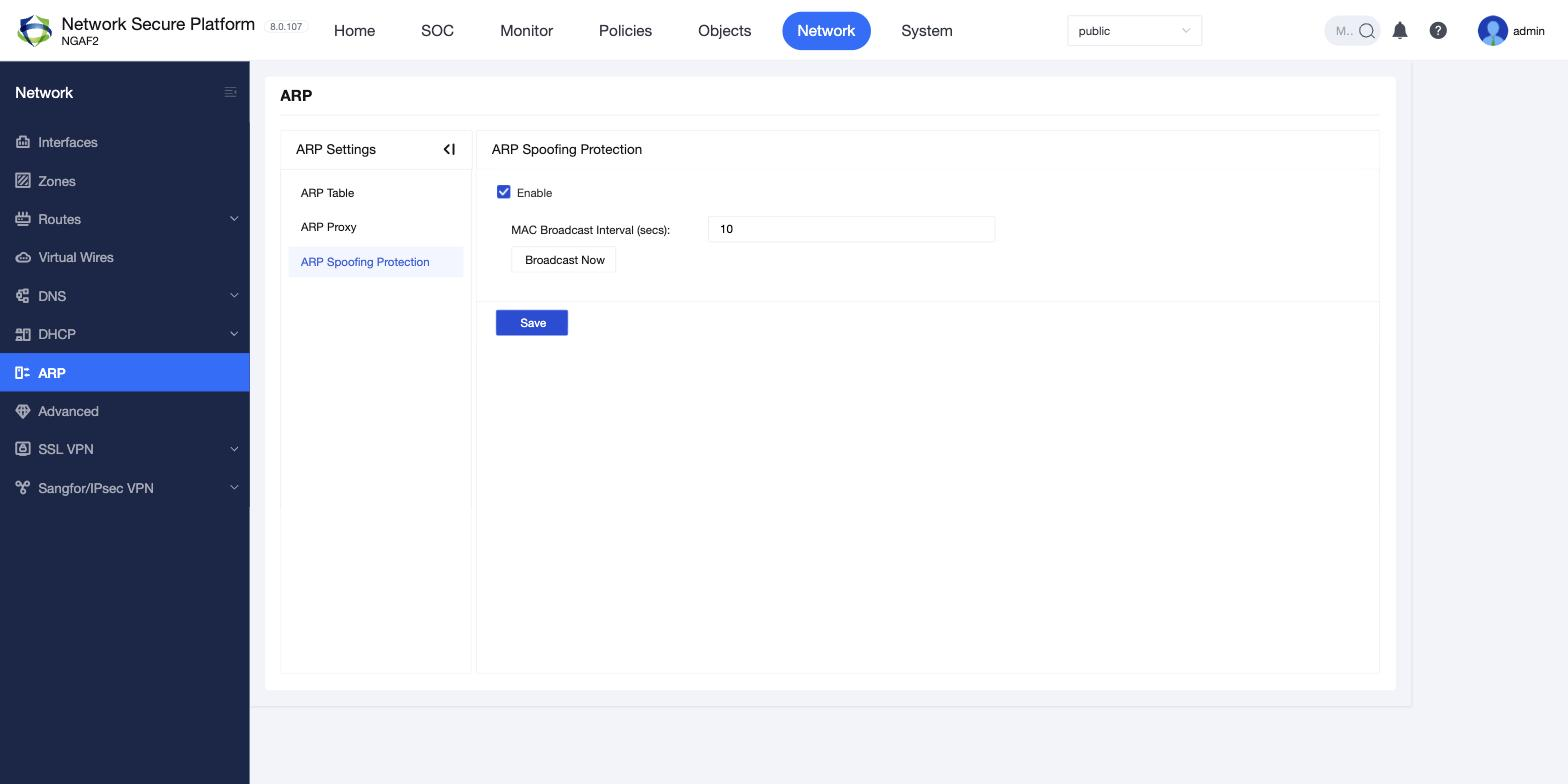The height and width of the screenshot is (784, 1568).
Task: Open the public dropdown selector
Action: (x=1134, y=31)
